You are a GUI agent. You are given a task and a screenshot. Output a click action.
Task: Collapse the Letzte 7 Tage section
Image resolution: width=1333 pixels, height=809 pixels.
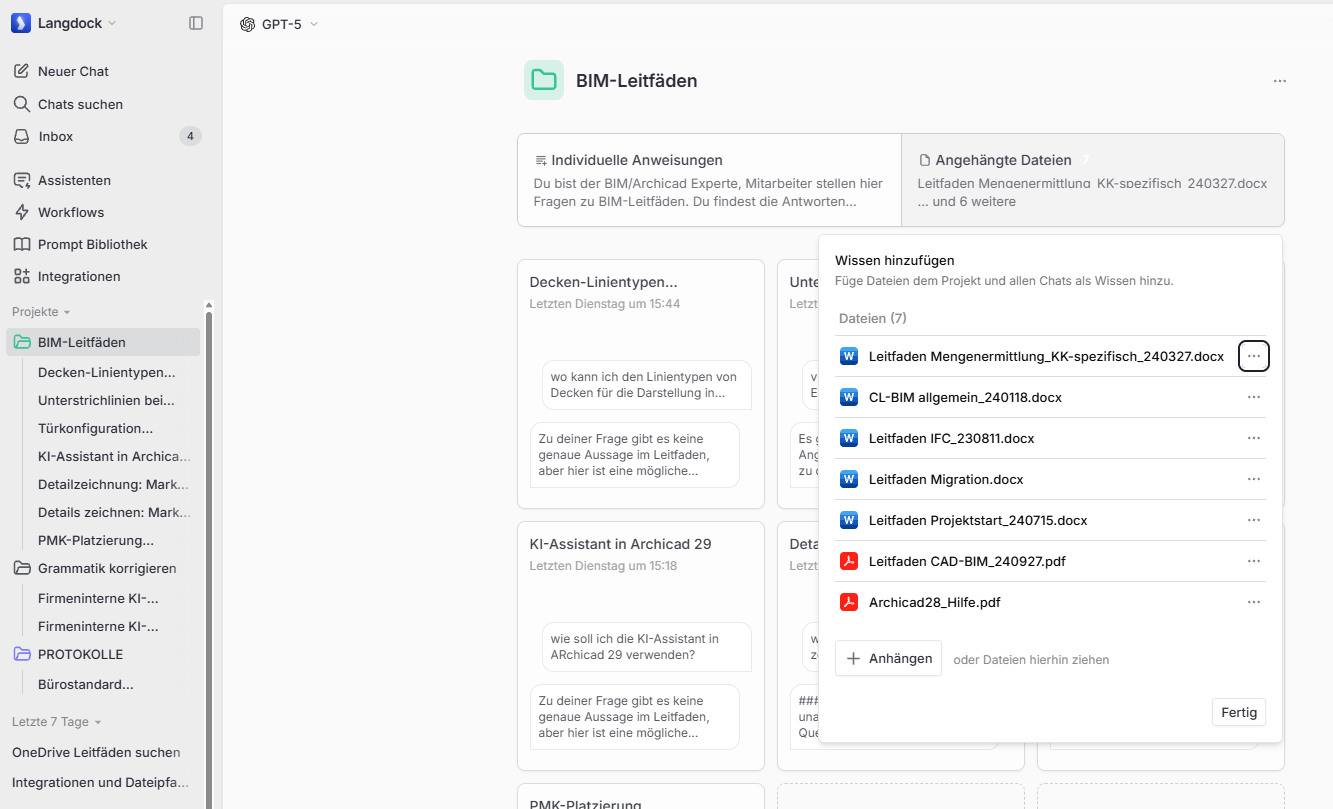click(x=57, y=722)
